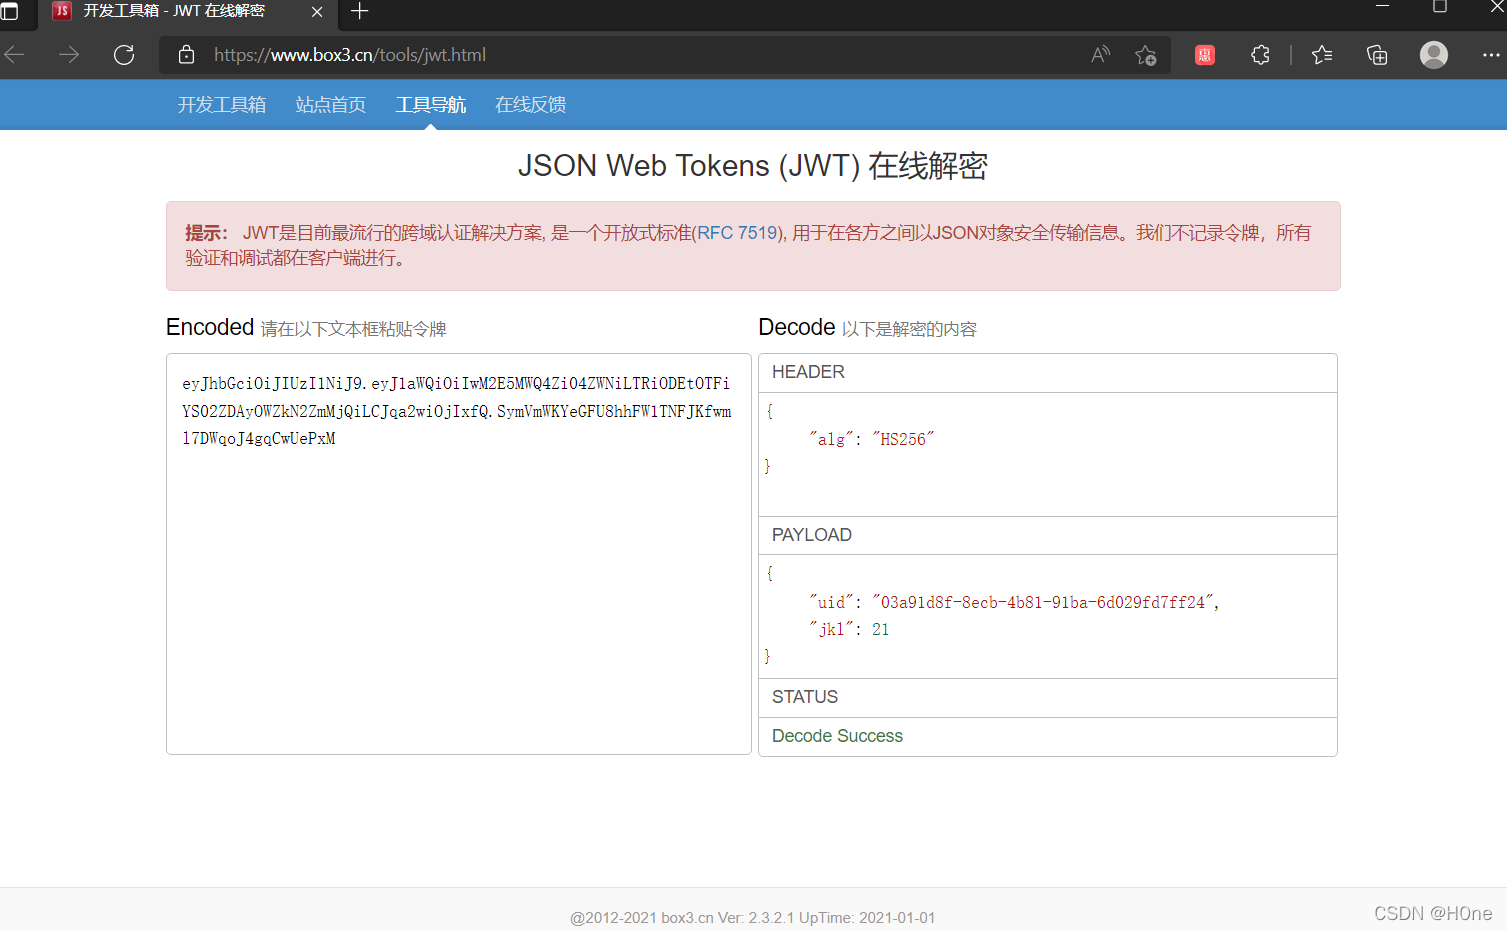This screenshot has height=930, width=1507.
Task: Click the 在线反馈 feedback link
Action: tap(530, 104)
